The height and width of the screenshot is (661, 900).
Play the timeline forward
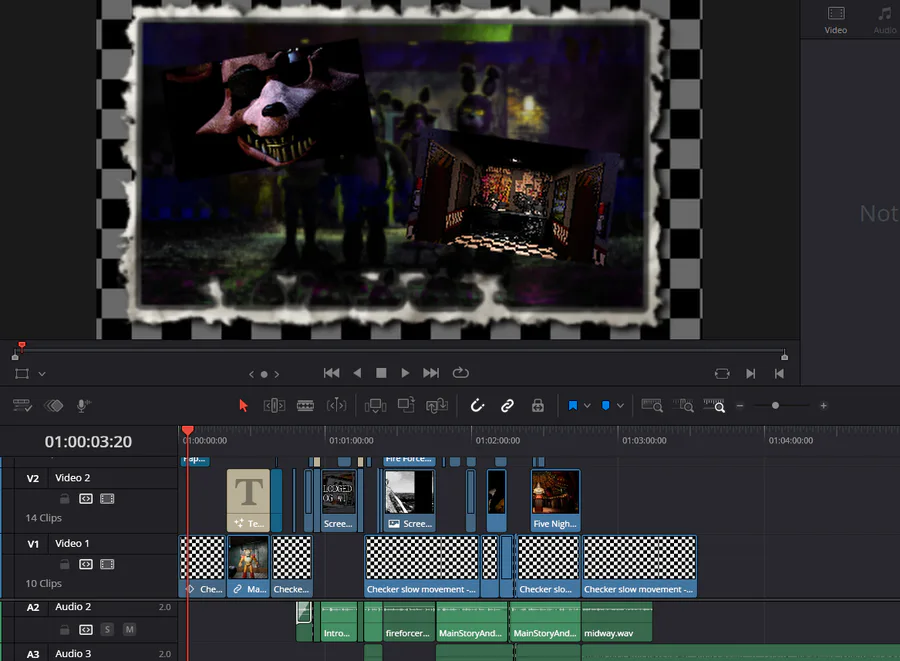tap(405, 373)
